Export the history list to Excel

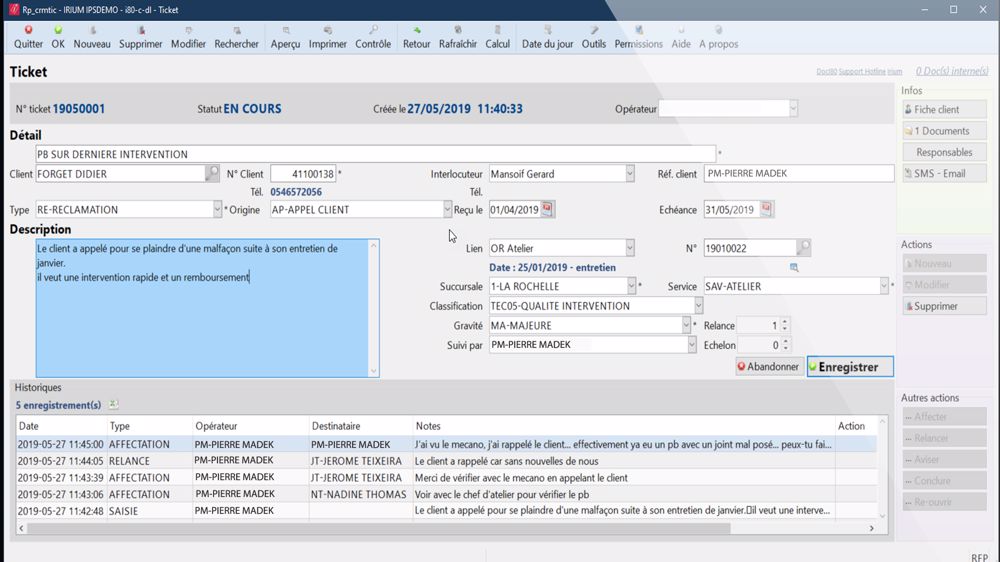pos(113,404)
